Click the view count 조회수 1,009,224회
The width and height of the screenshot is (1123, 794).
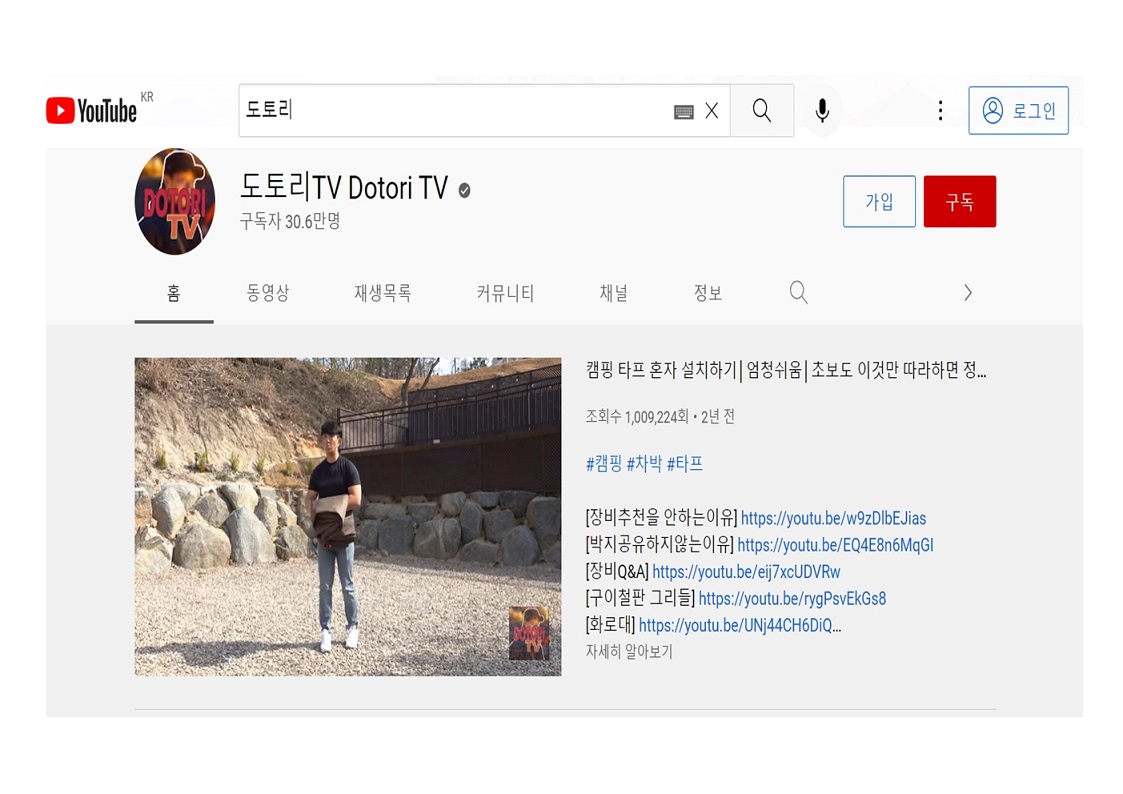point(637,417)
